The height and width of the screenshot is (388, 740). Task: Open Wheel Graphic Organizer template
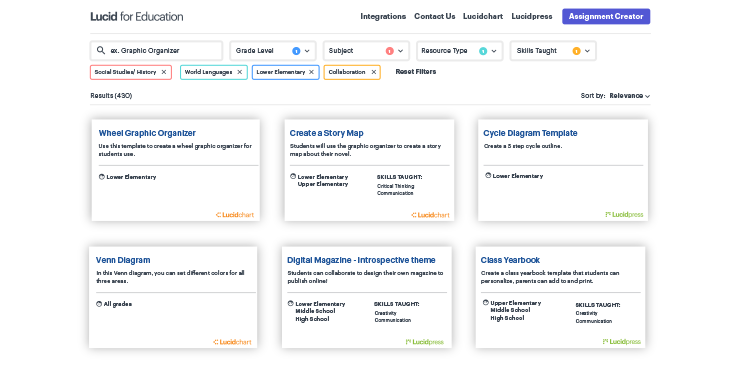[147, 133]
